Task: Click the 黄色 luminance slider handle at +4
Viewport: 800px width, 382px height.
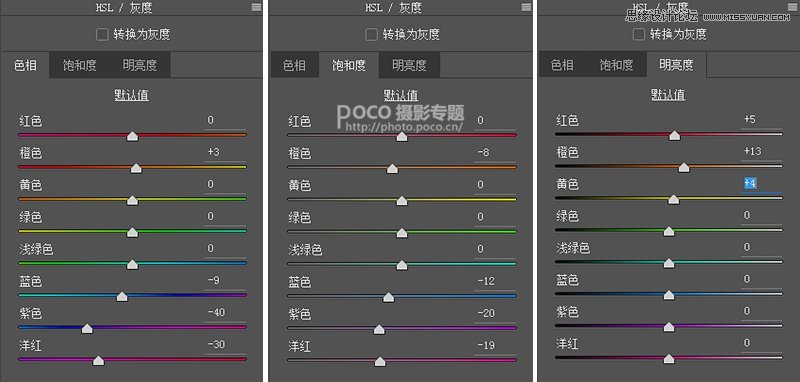Action: [x=673, y=199]
